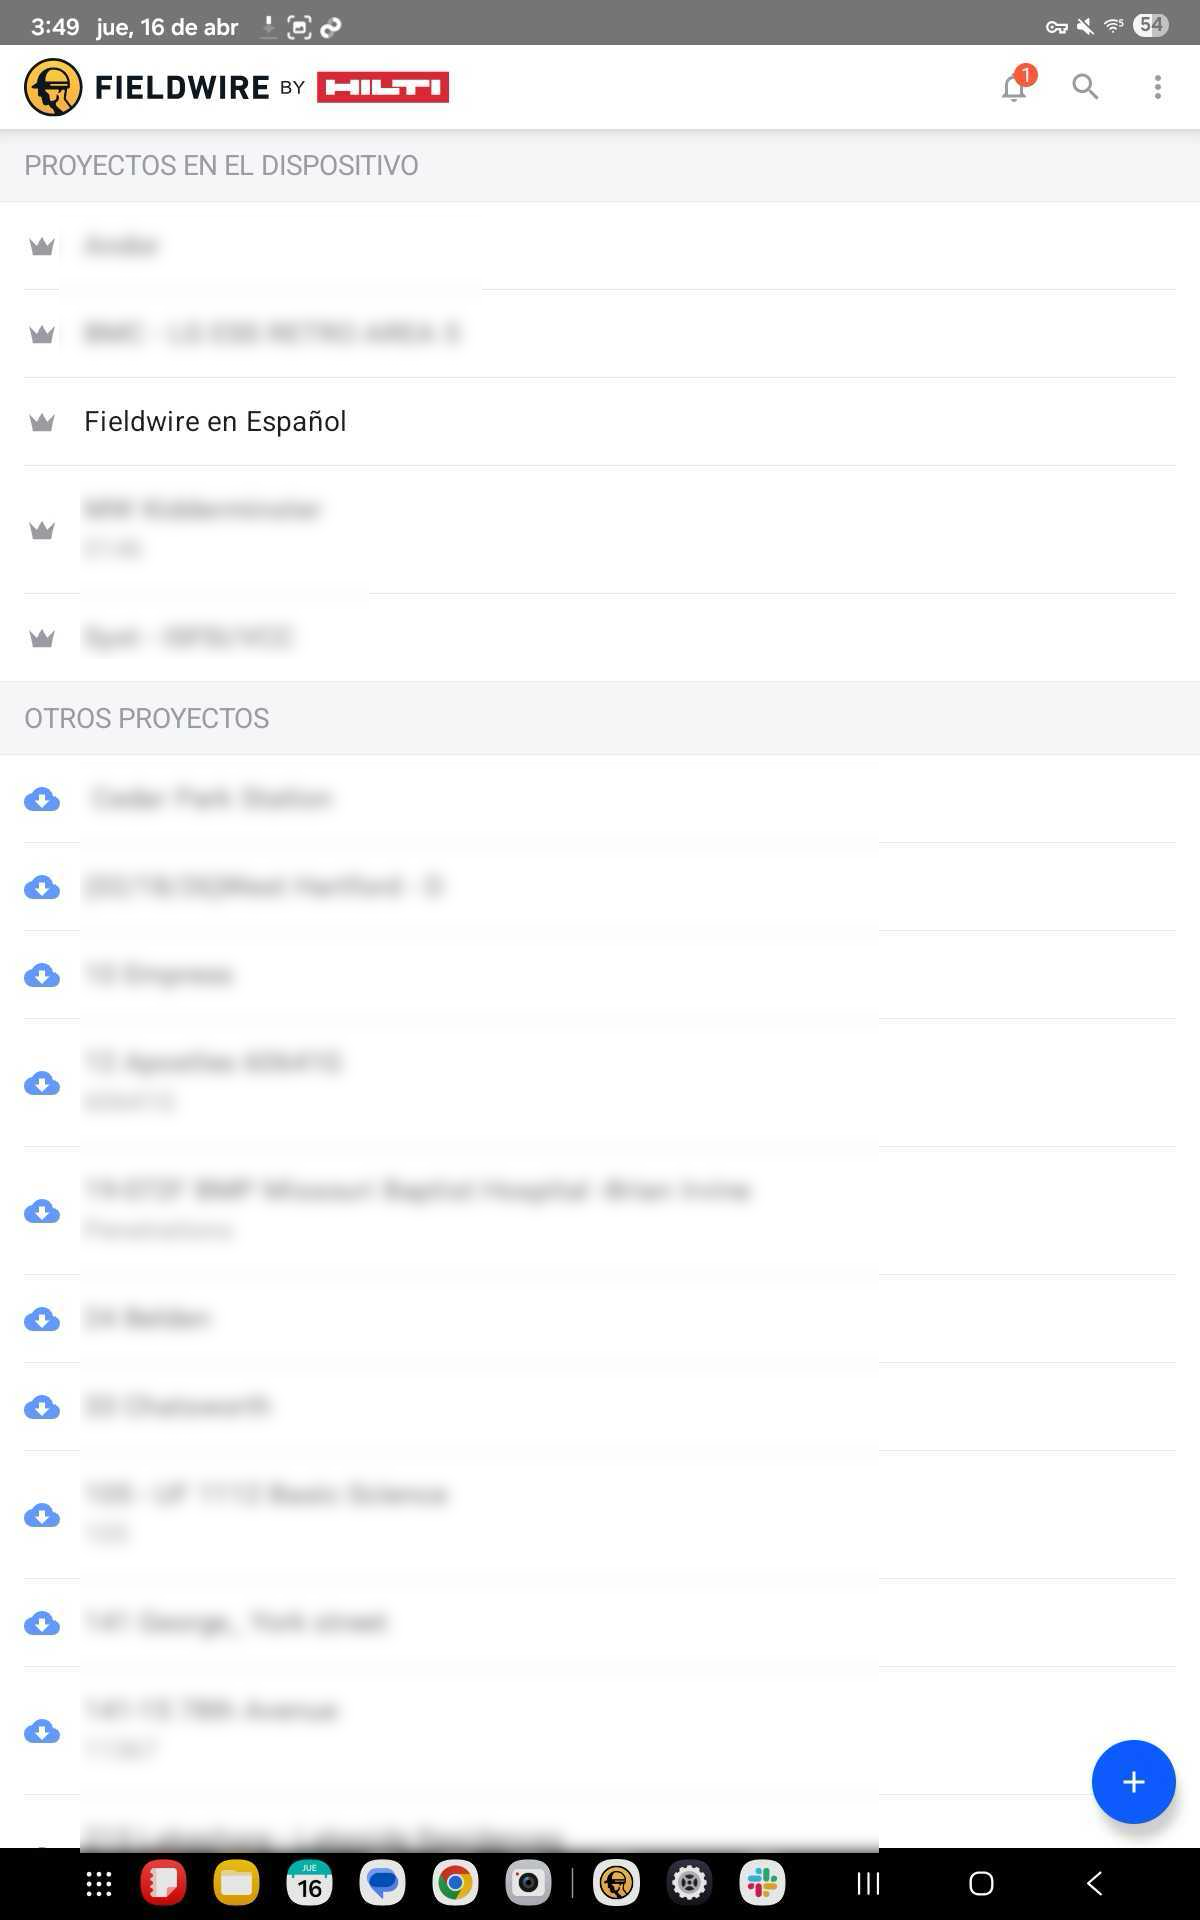Click the Fieldwire helmet logo in header

coord(53,87)
